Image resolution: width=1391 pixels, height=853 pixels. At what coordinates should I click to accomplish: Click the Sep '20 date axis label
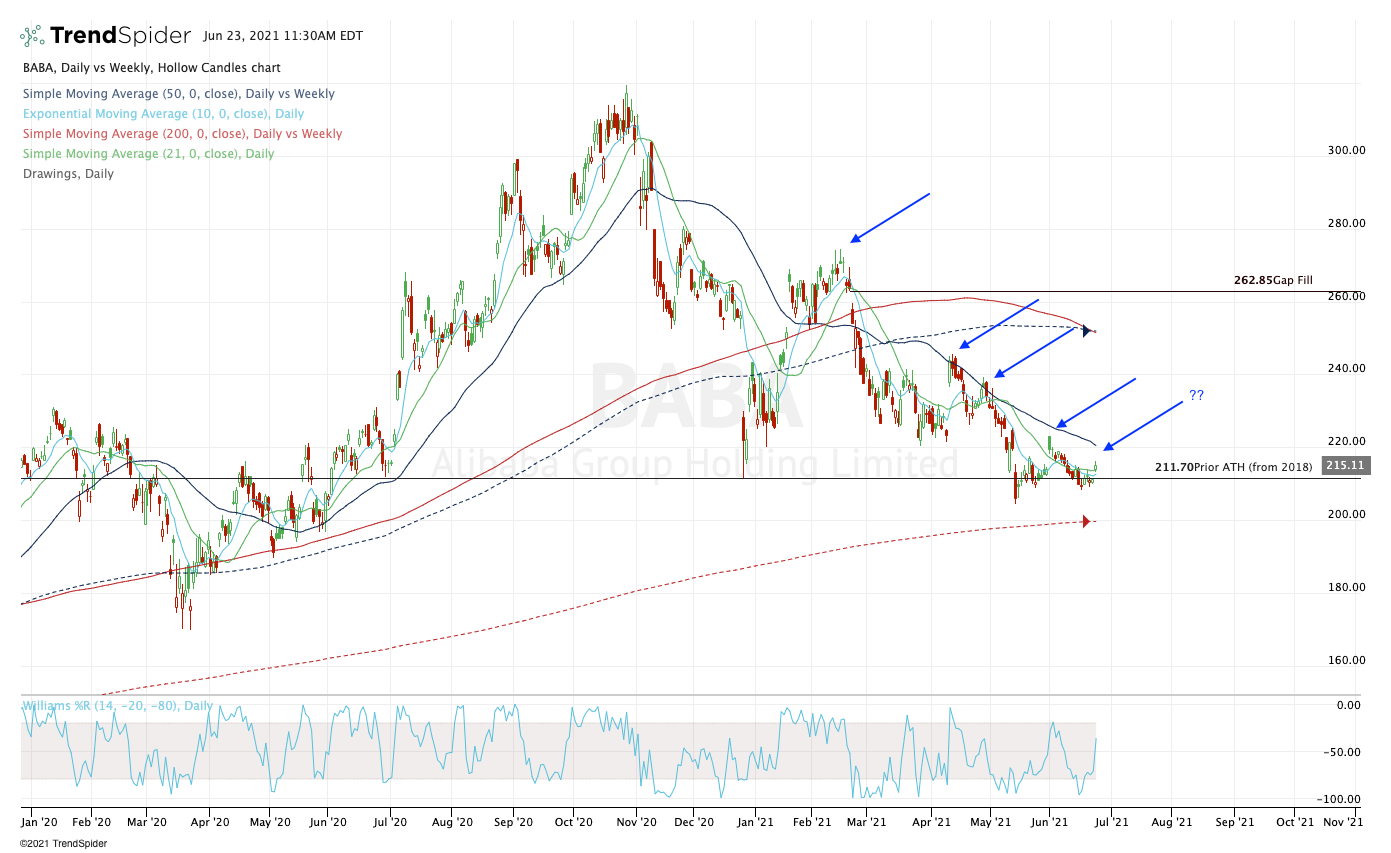click(x=513, y=823)
